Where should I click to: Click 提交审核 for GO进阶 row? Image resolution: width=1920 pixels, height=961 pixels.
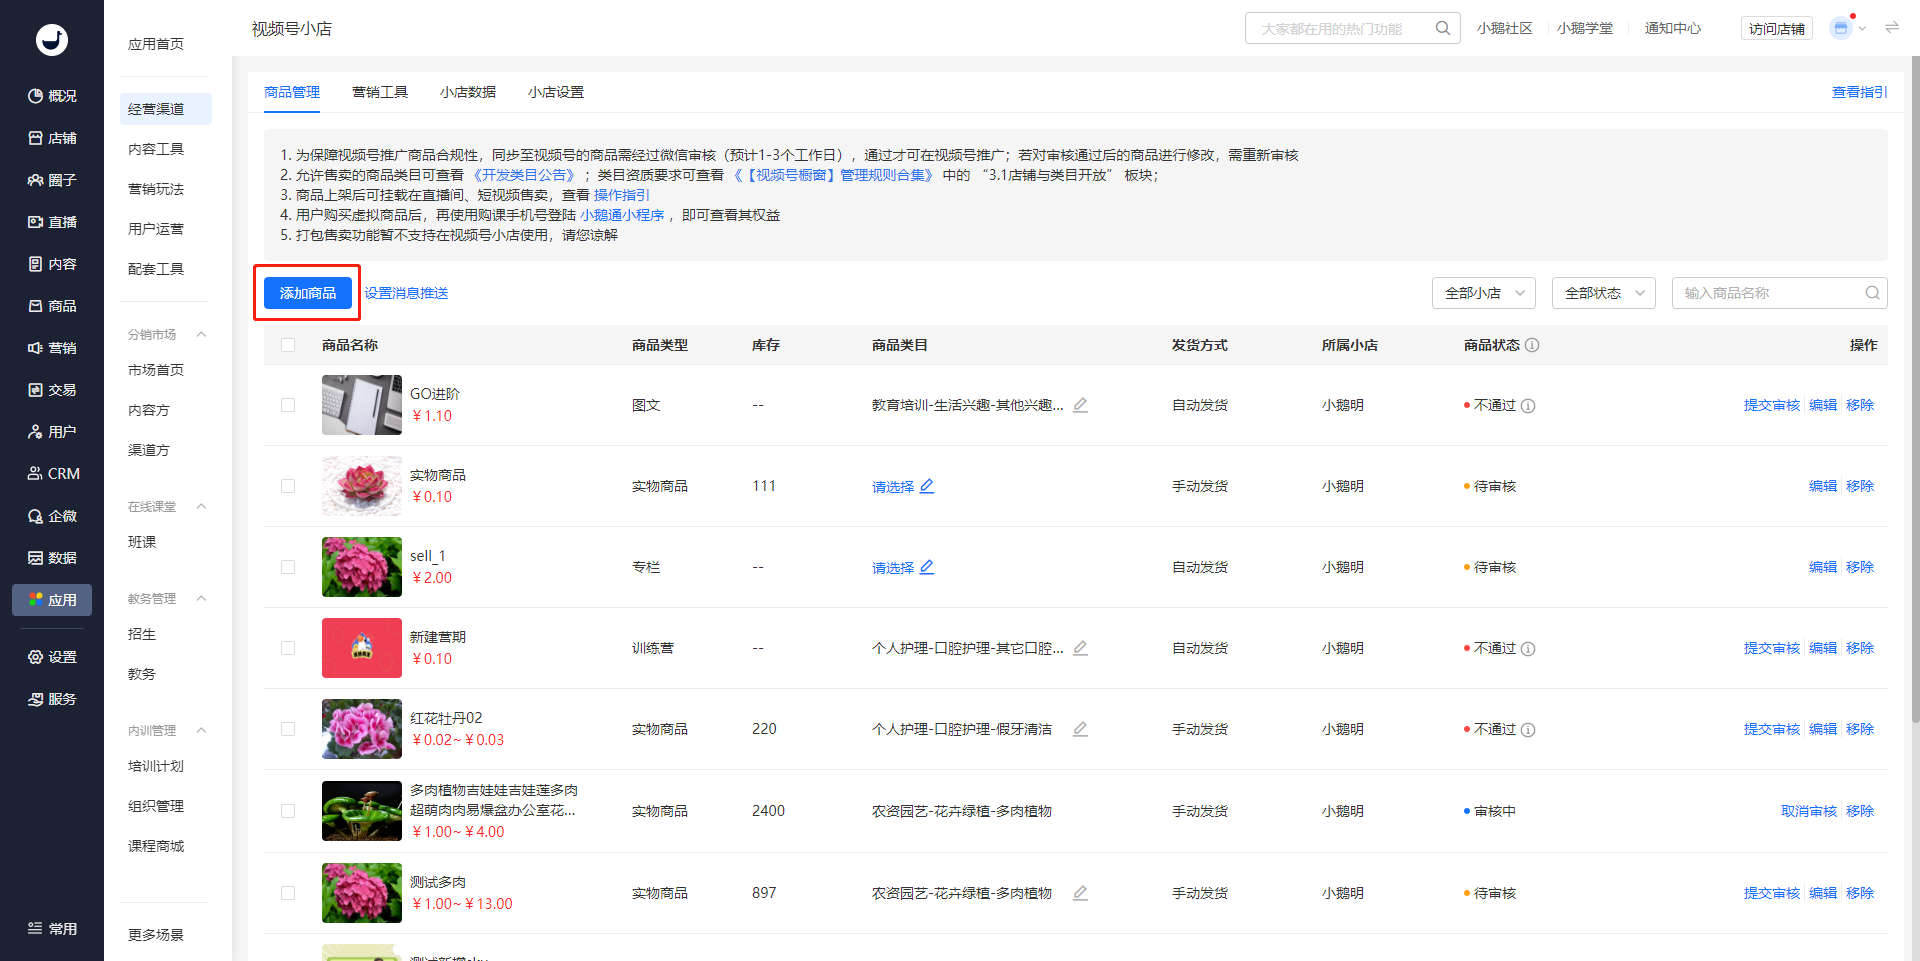1772,405
